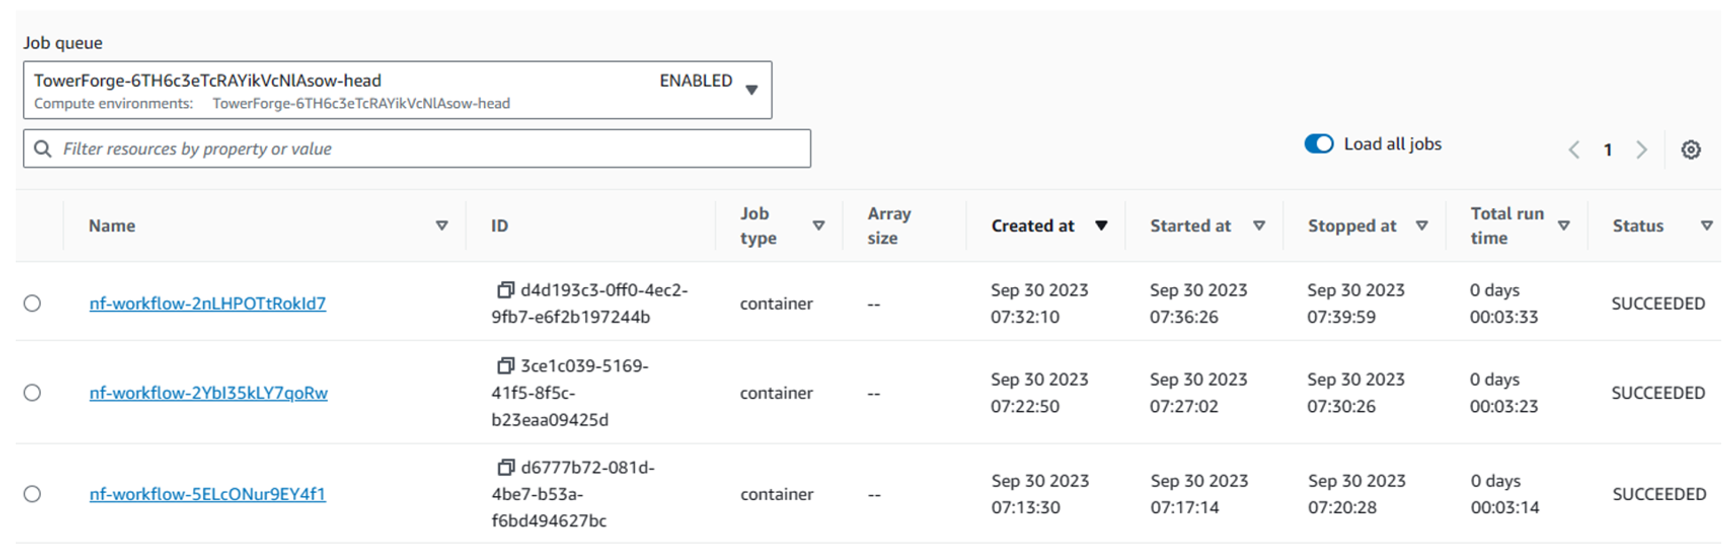Select radio for nf-workflow-5ELcONur9EY4f1

point(33,494)
